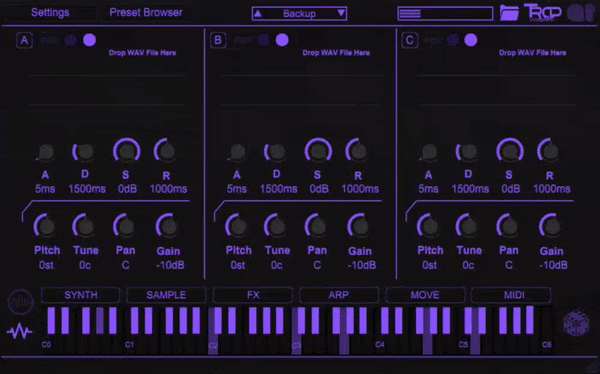Select sampler slot B icon
Screen dimensions: 600x374
pyautogui.click(x=218, y=40)
